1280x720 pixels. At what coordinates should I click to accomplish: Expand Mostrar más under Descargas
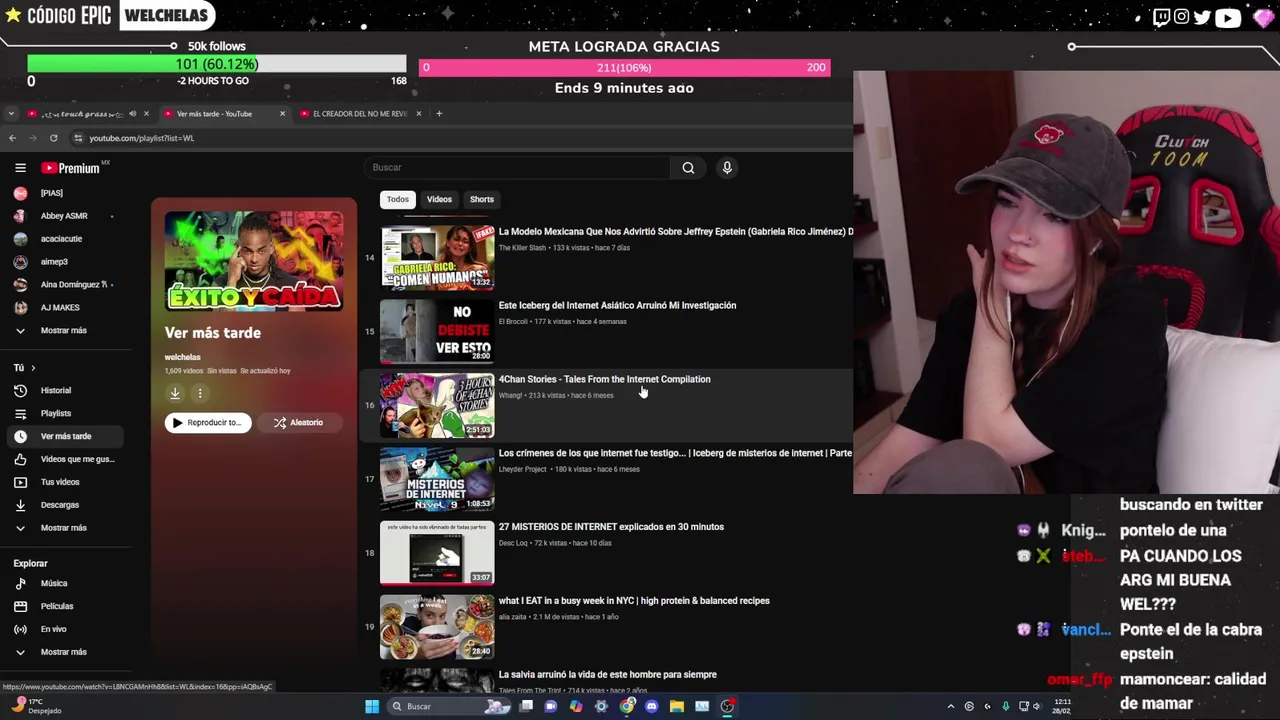(66, 528)
